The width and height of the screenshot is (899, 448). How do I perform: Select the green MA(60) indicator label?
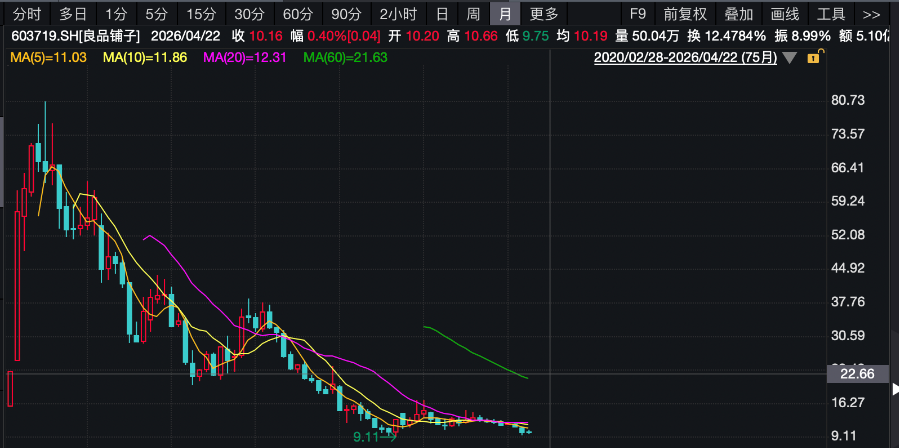coord(345,57)
